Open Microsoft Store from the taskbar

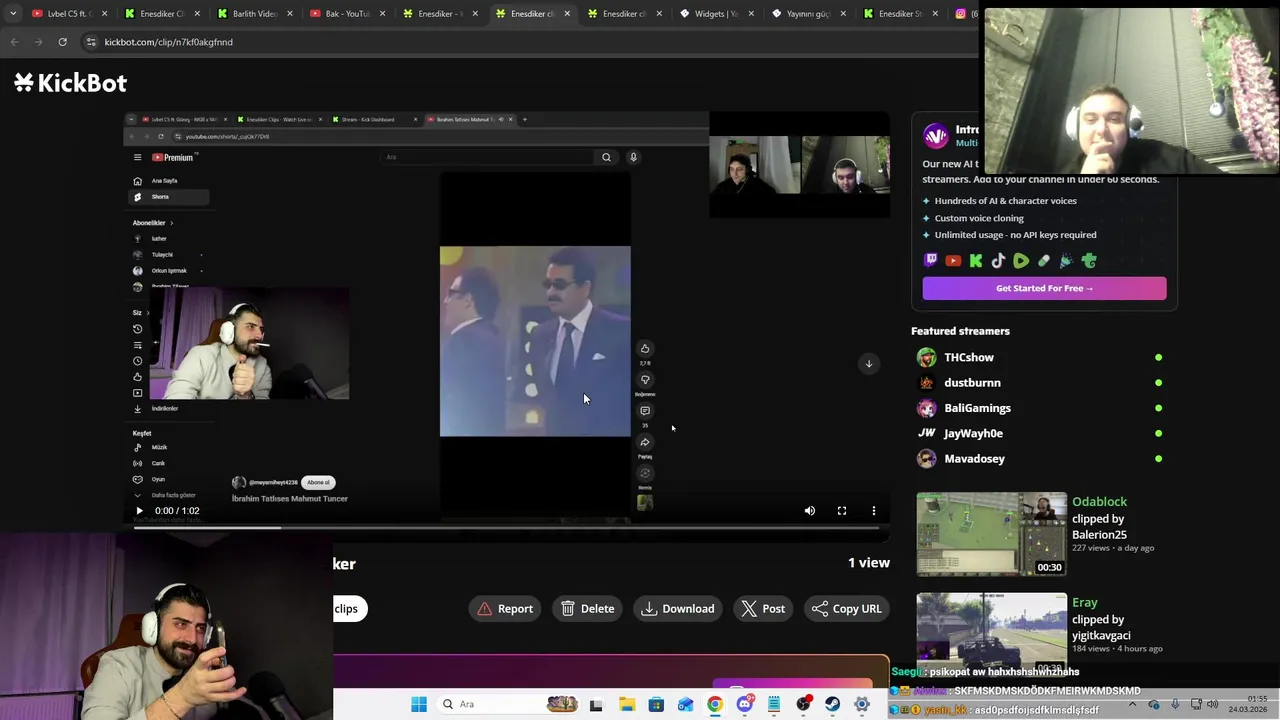click(x=656, y=704)
